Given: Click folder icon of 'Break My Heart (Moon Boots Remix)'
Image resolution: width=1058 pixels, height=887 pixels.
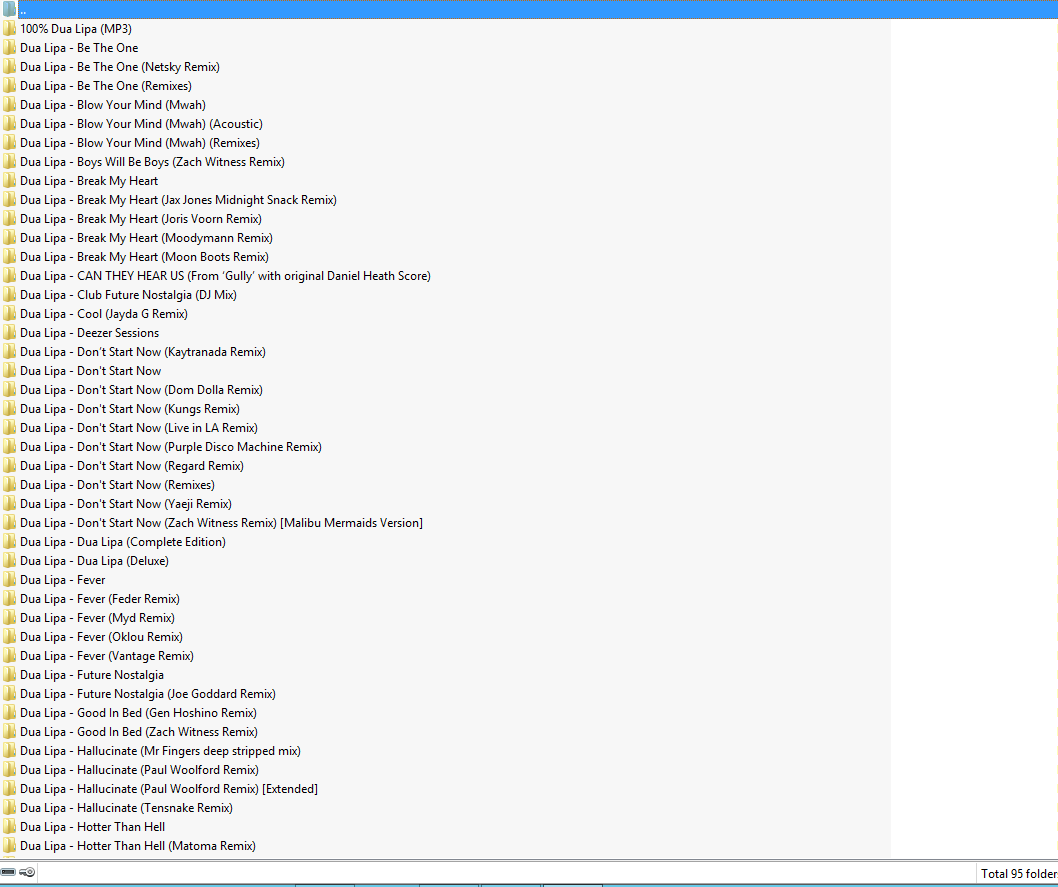Looking at the screenshot, I should [9, 256].
